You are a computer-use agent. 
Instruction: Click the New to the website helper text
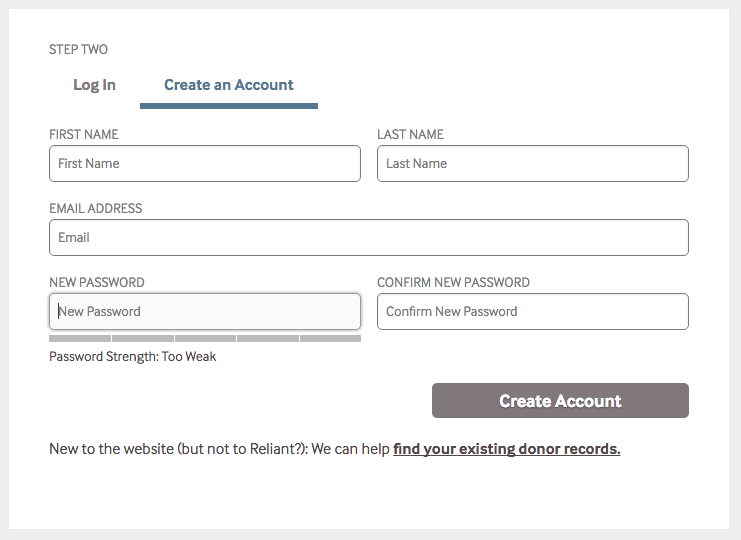[x=219, y=449]
